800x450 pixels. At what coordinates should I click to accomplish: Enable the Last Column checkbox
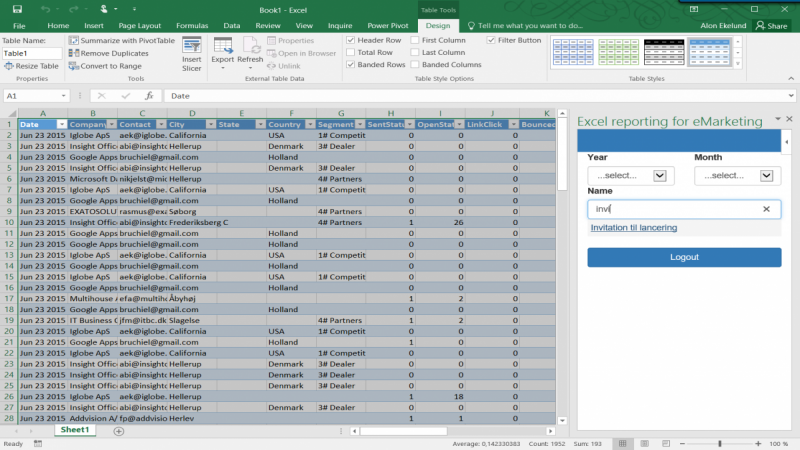pos(415,52)
